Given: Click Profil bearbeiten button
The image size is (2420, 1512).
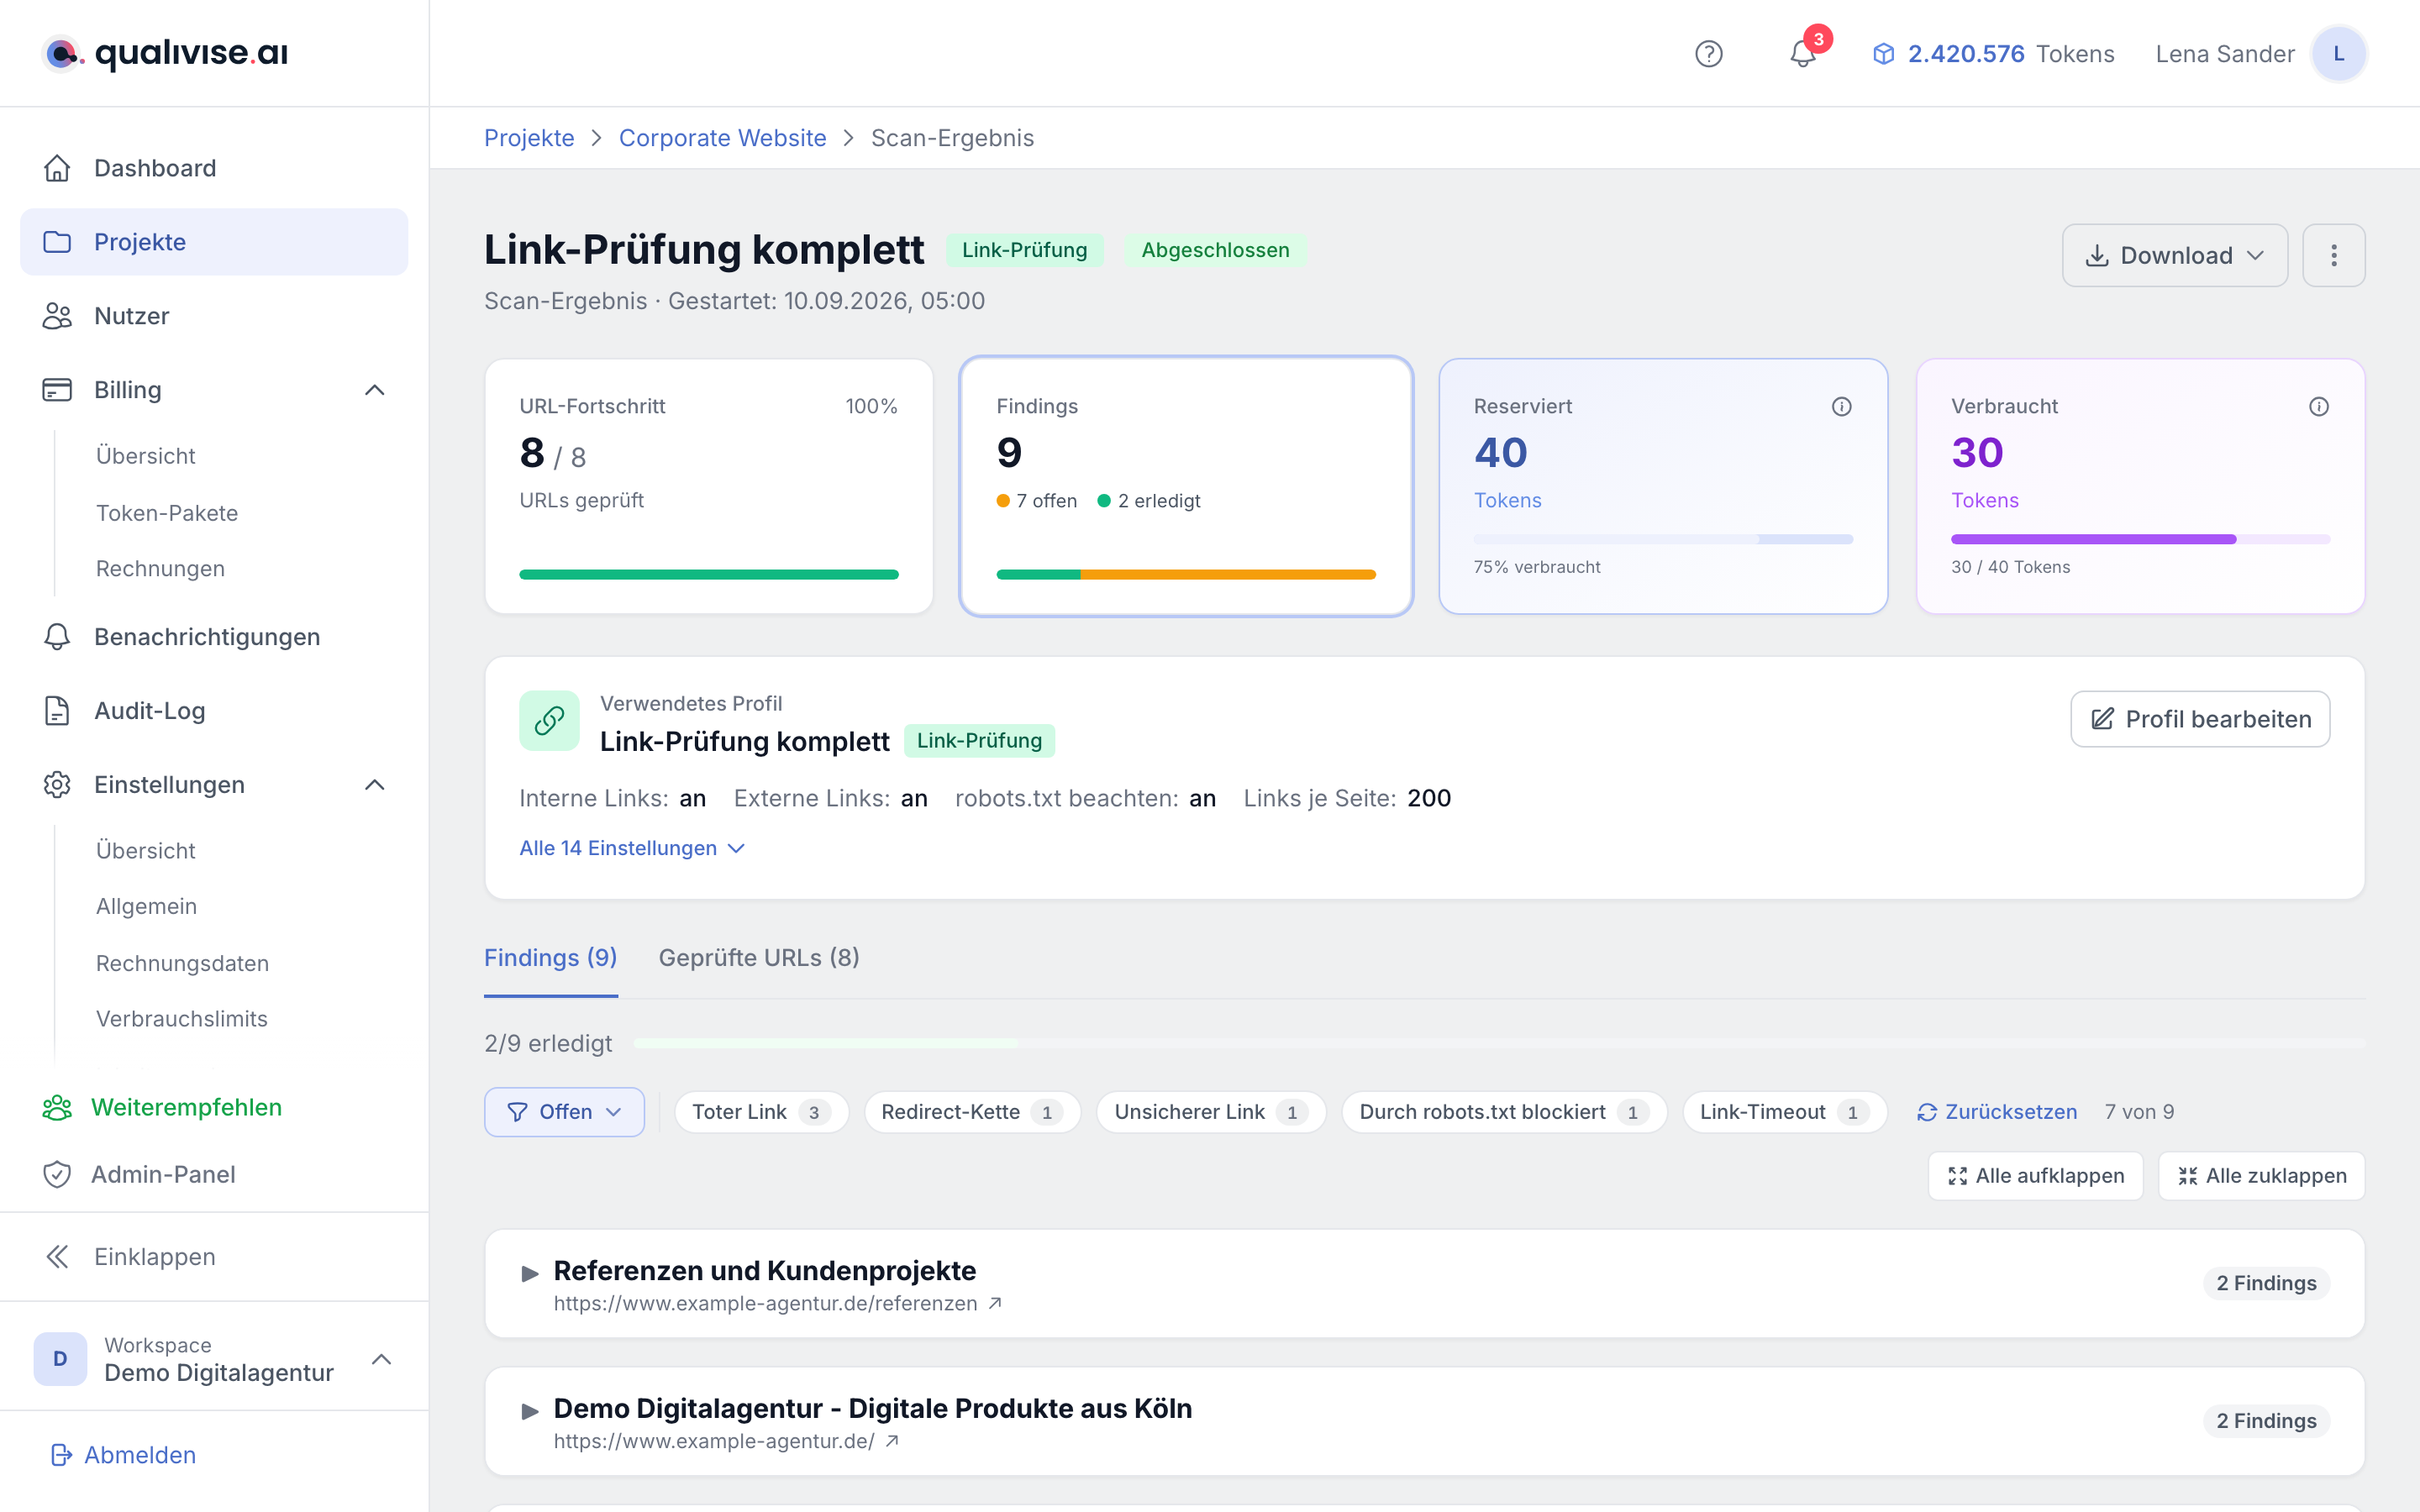Looking at the screenshot, I should click(2200, 719).
